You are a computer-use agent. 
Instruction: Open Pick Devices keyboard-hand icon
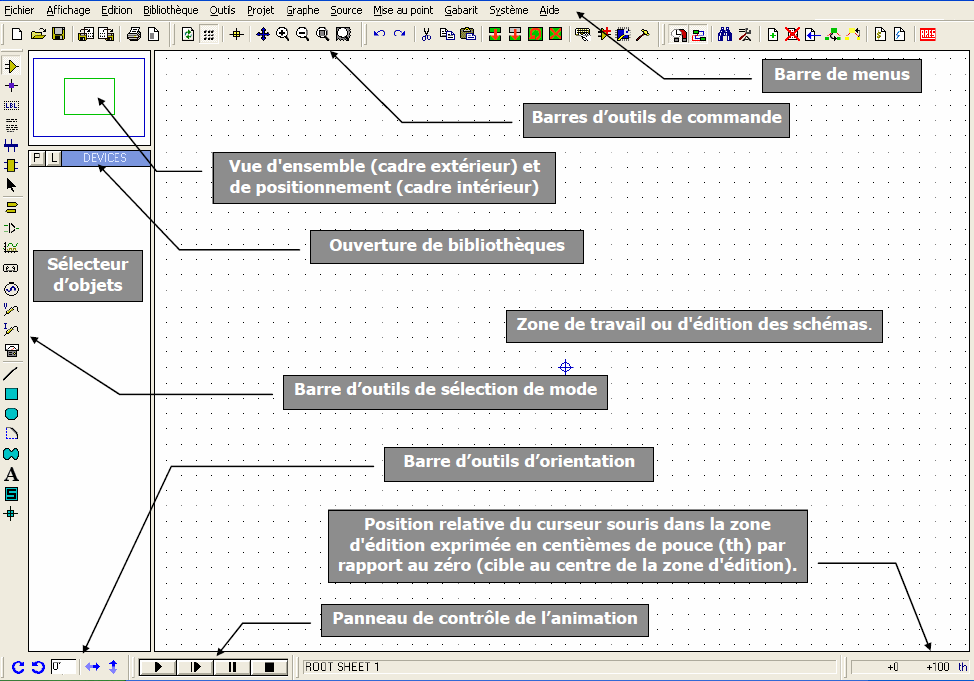(x=583, y=34)
